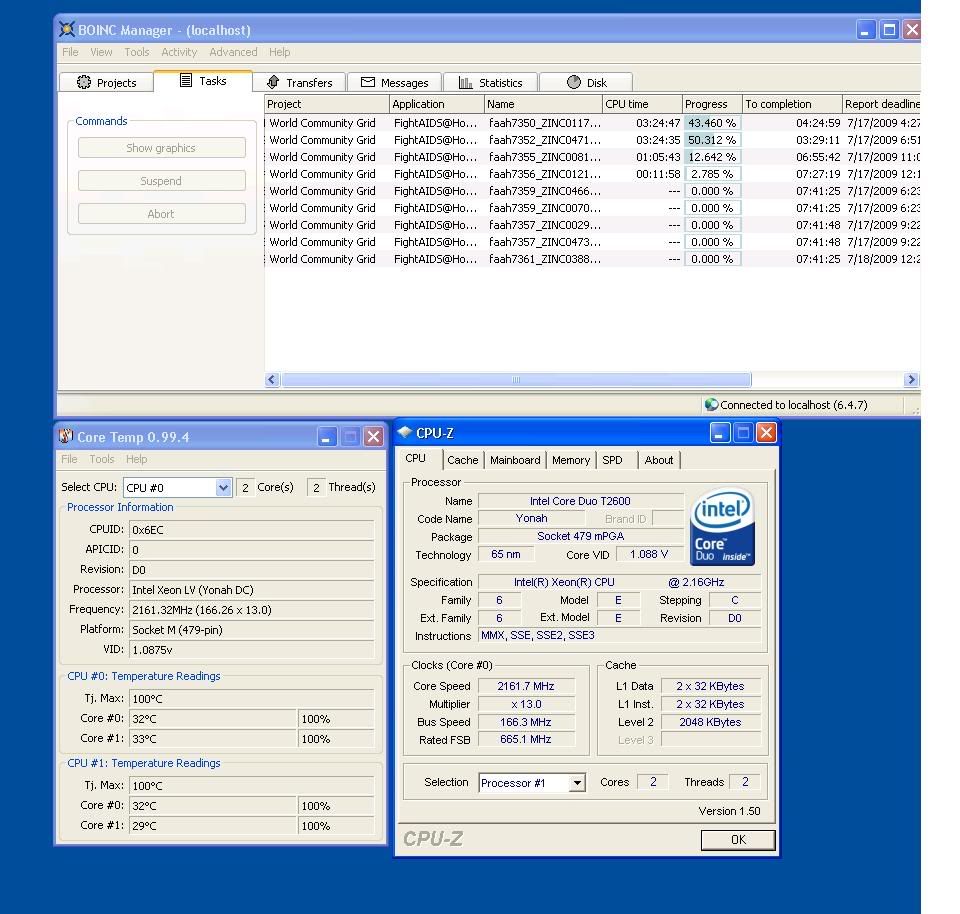Image resolution: width=960 pixels, height=914 pixels.
Task: Click the BOINC Manager title bar icon
Action: (x=67, y=30)
